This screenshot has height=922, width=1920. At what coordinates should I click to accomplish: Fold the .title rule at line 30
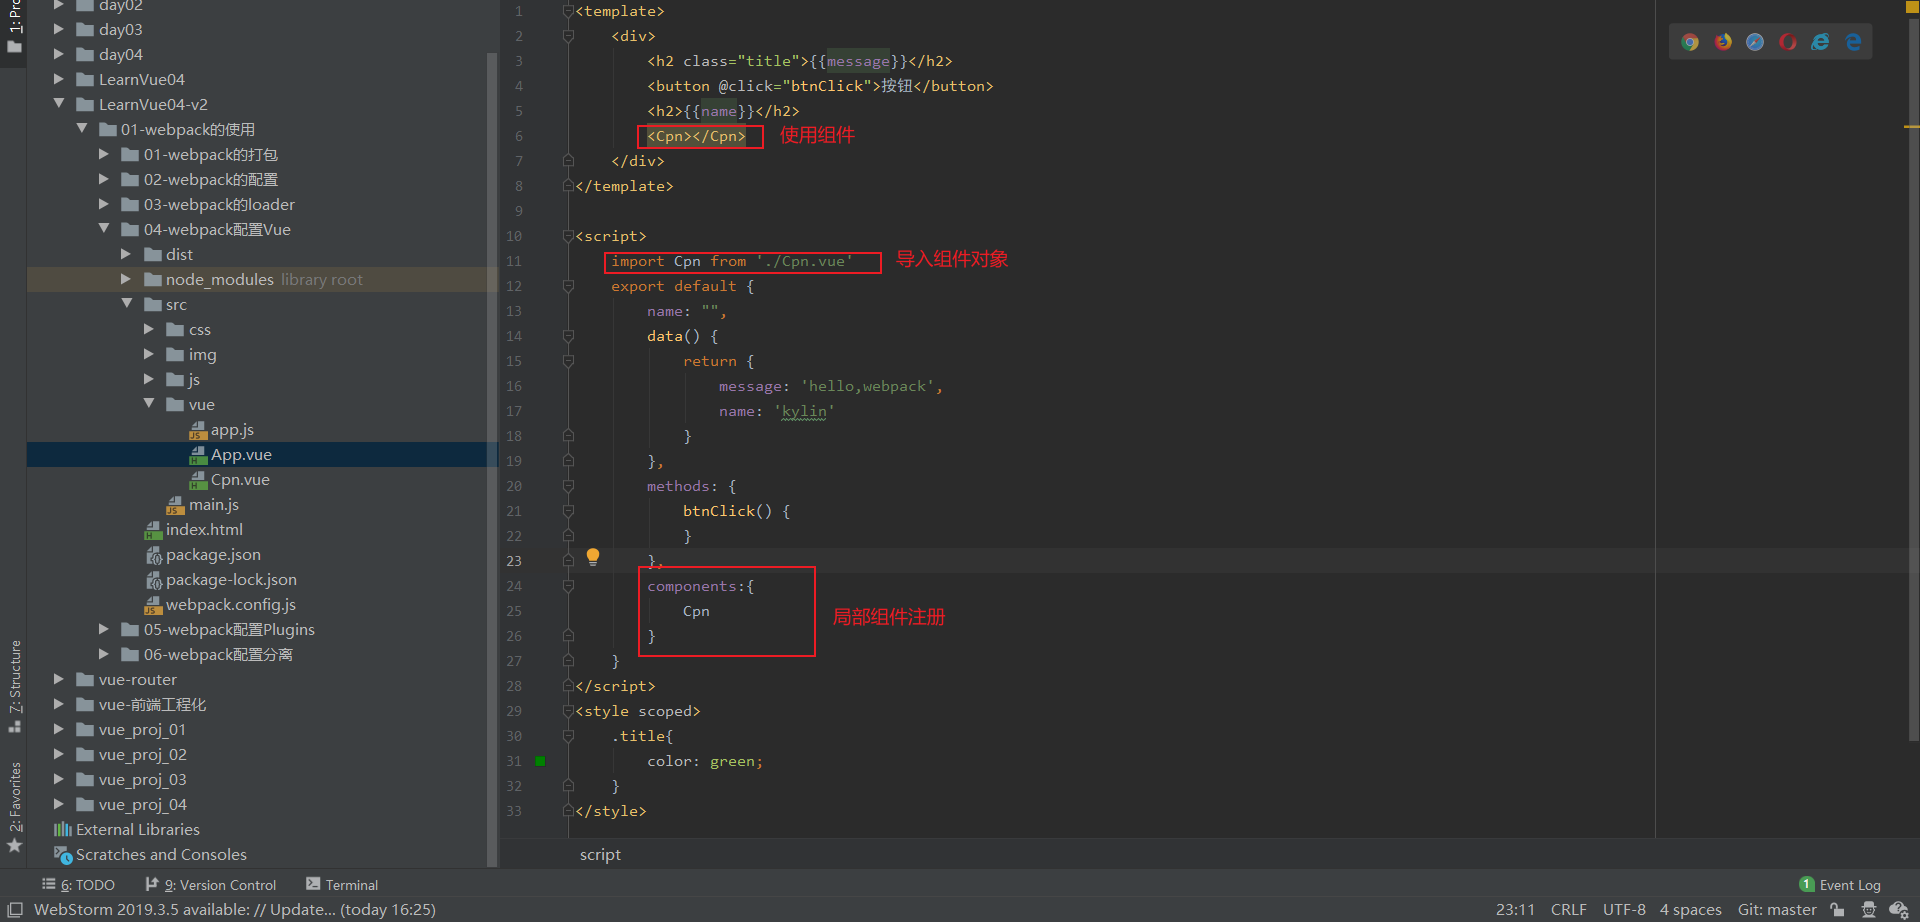(568, 736)
